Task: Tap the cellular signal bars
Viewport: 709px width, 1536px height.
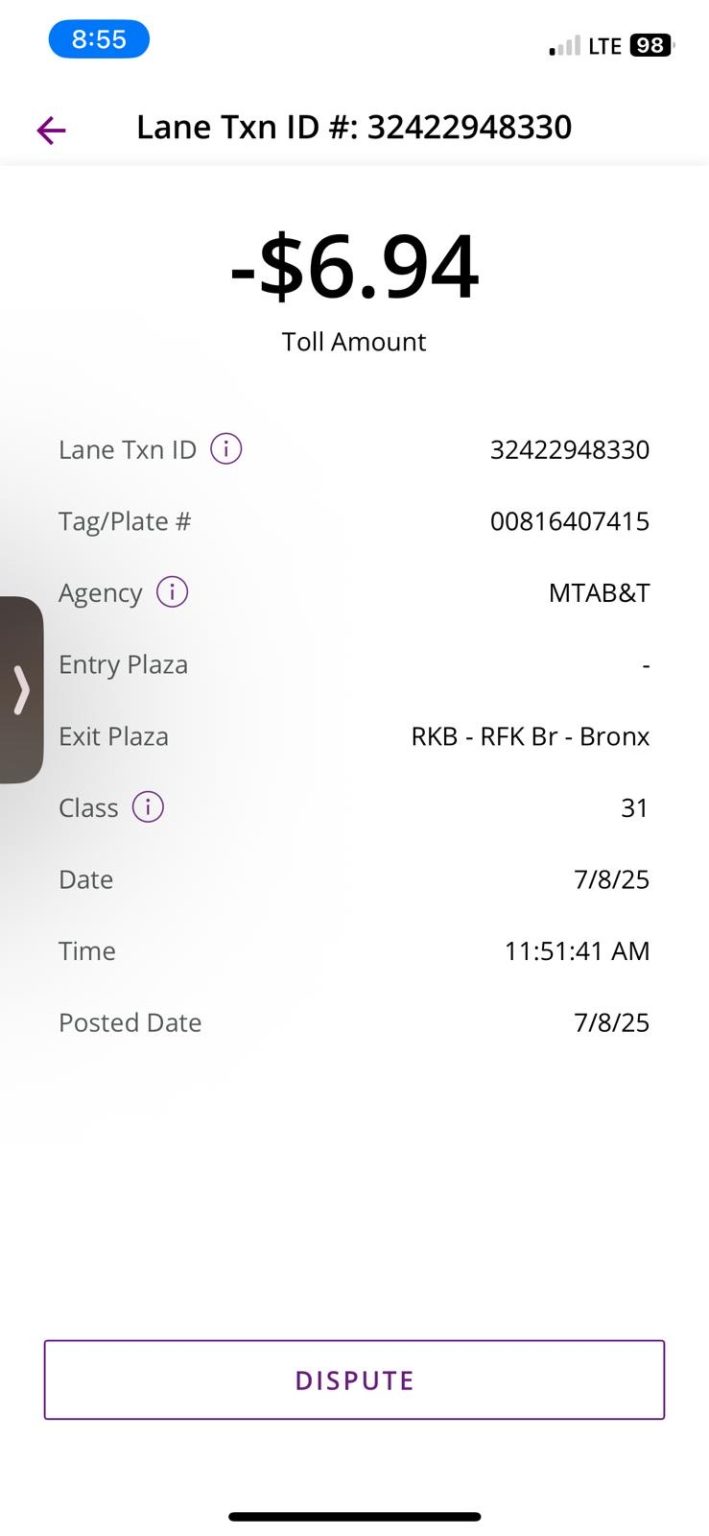Action: (x=564, y=46)
